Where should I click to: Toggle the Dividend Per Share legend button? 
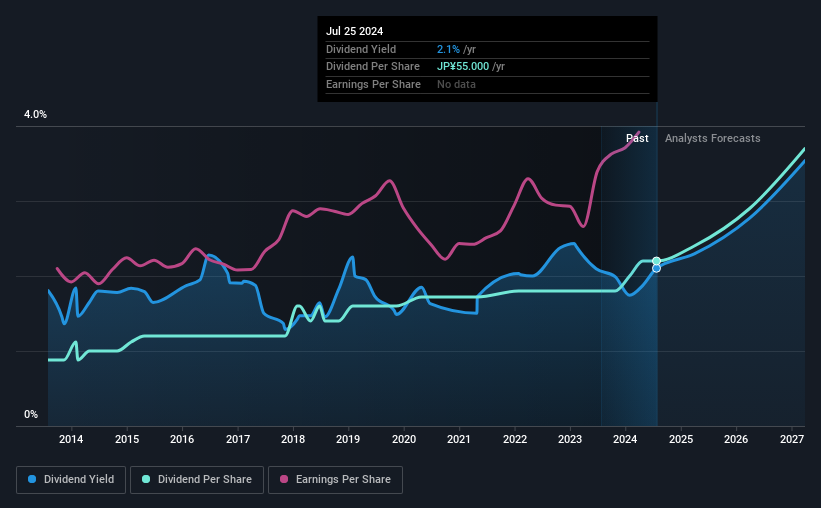pos(197,480)
